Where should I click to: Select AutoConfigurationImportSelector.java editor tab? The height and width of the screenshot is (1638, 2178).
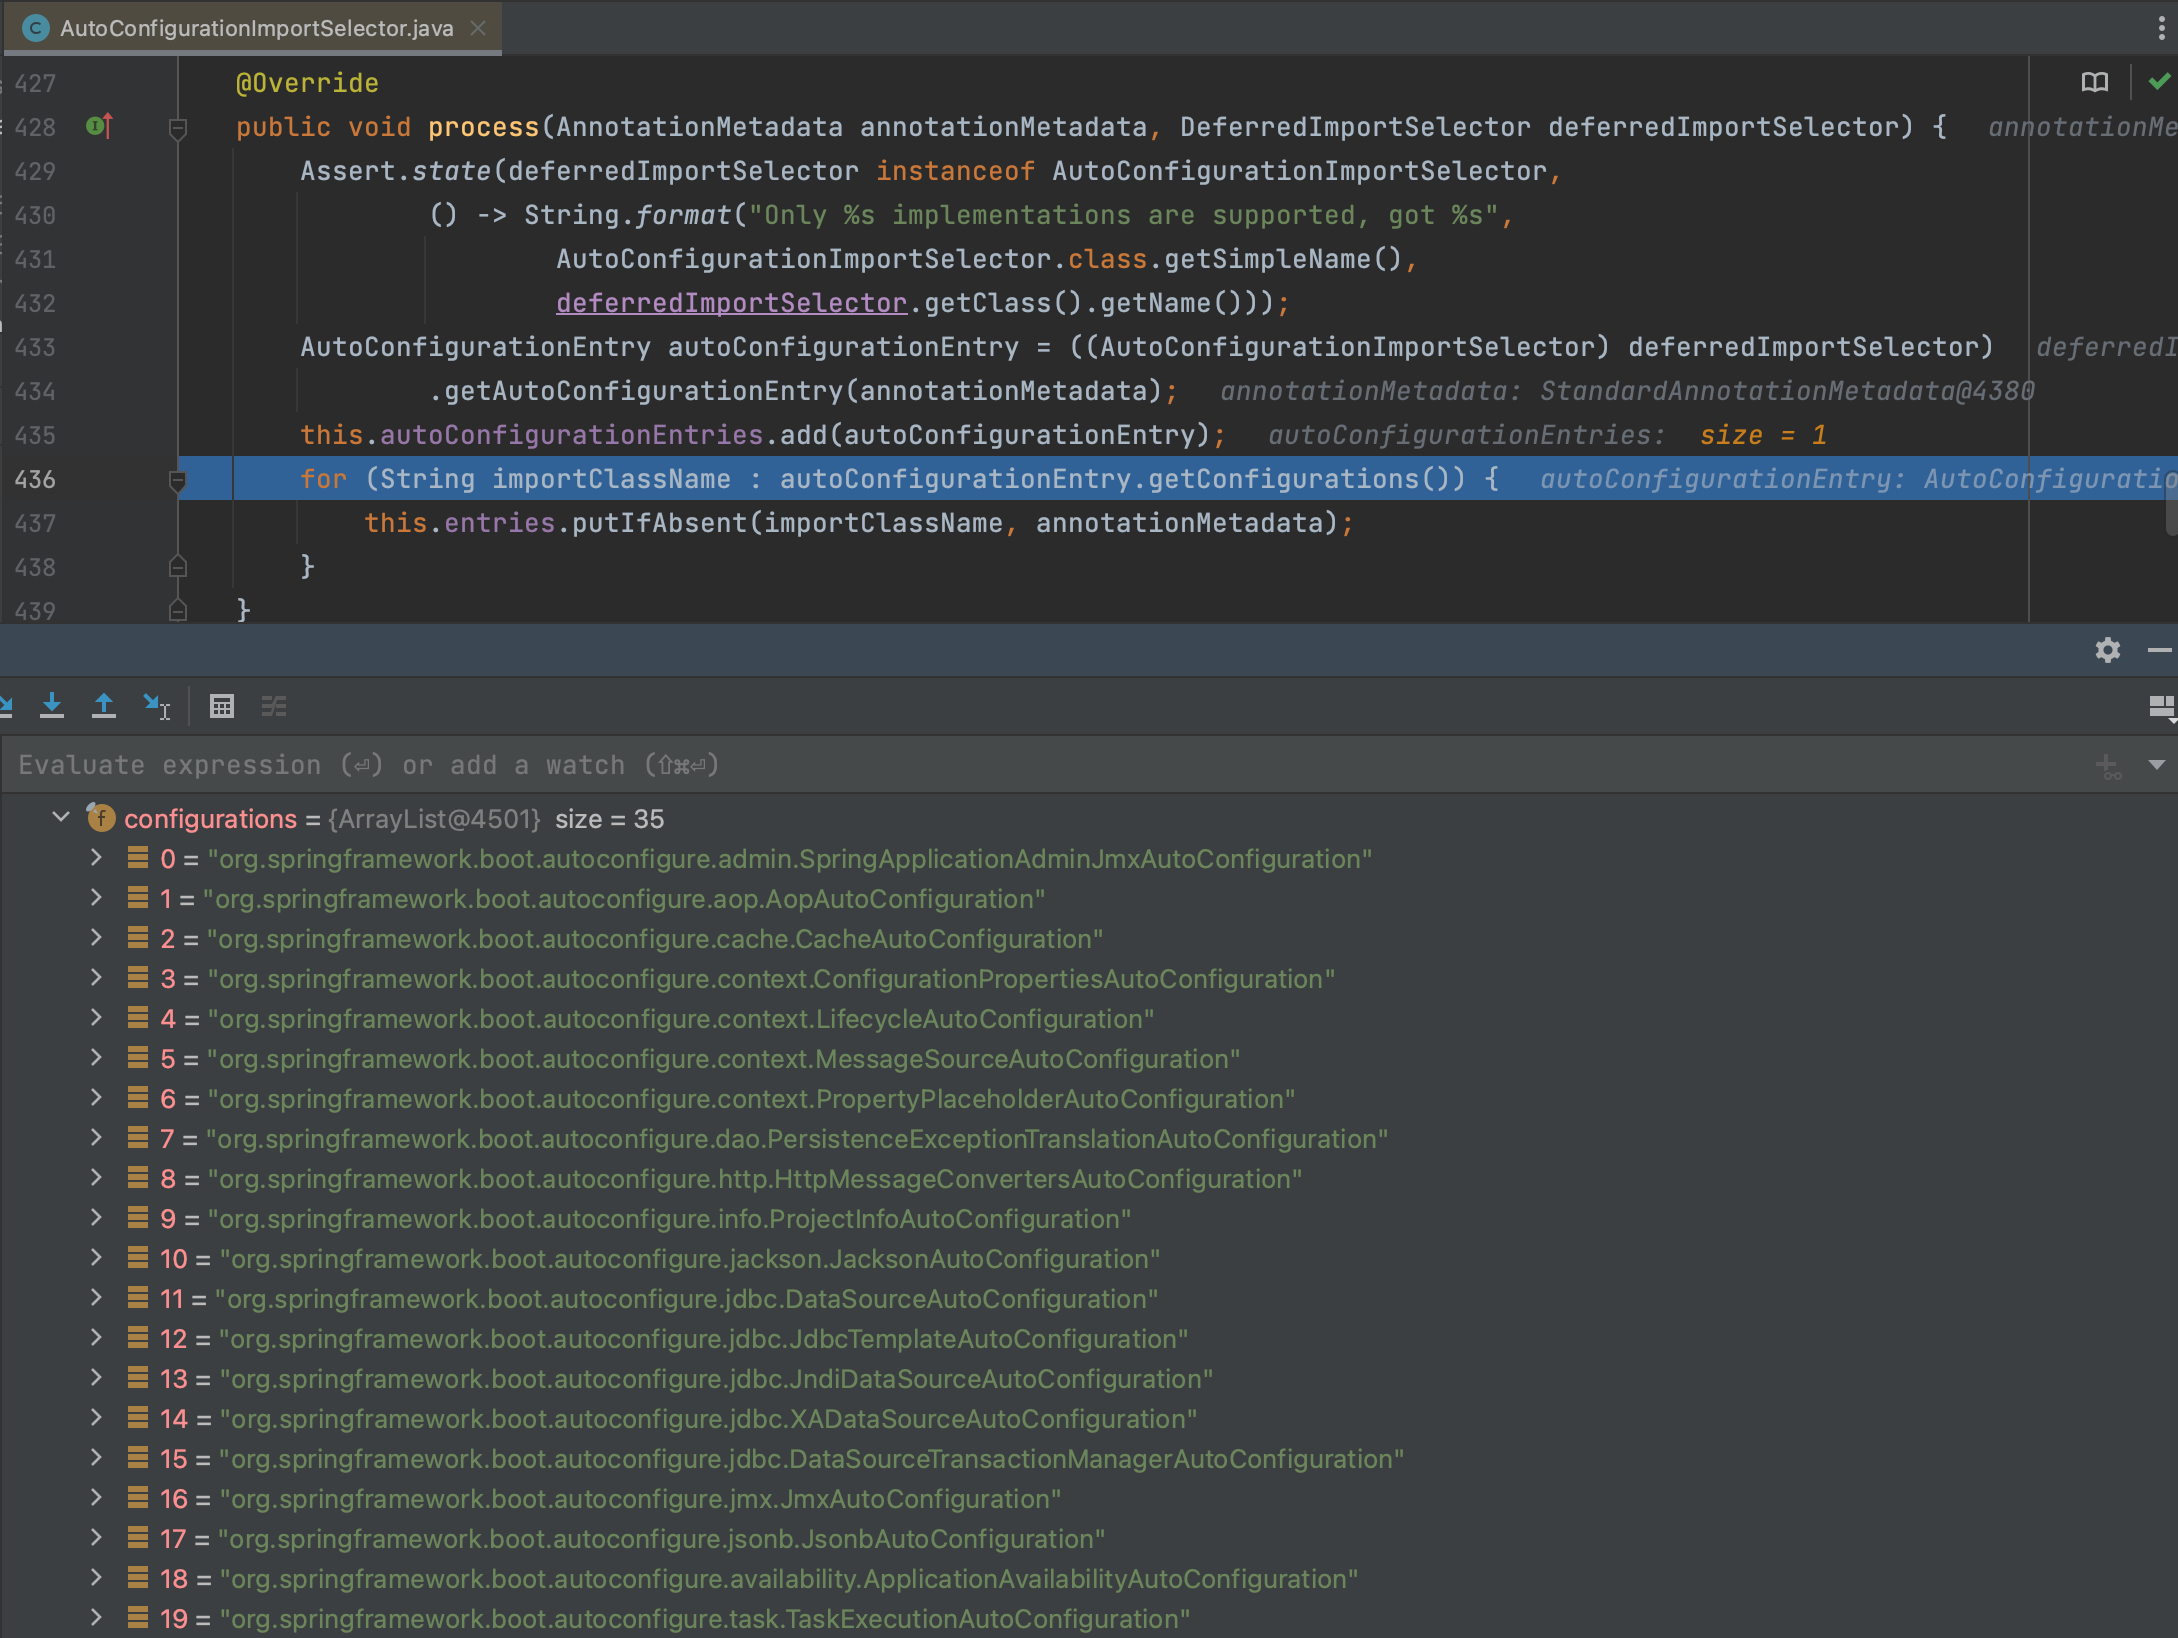tap(256, 28)
